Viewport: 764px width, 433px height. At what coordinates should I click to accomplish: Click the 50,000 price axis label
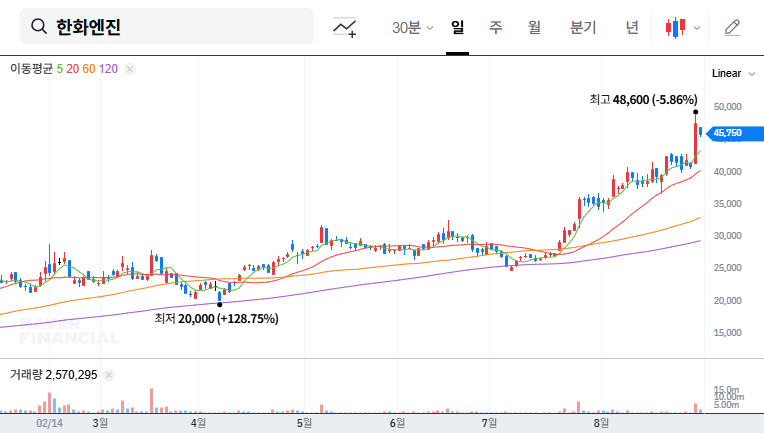click(x=727, y=107)
